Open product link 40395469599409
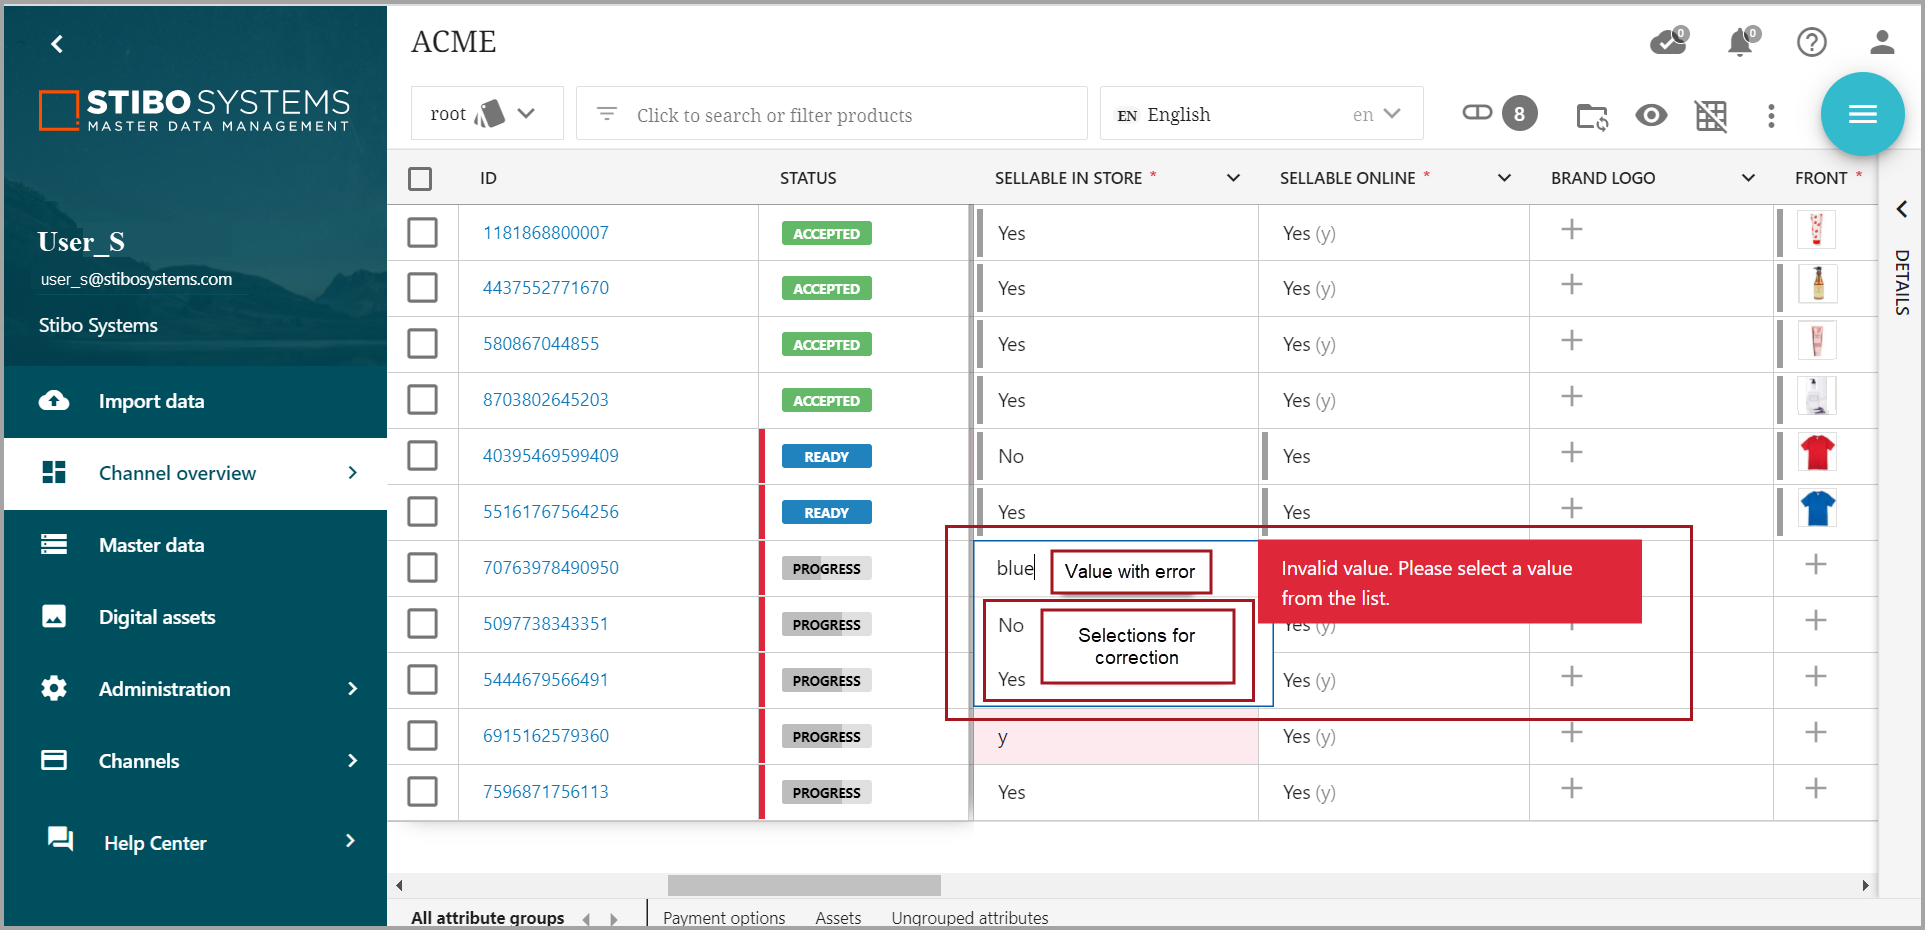Viewport: 1925px width, 930px height. point(550,456)
